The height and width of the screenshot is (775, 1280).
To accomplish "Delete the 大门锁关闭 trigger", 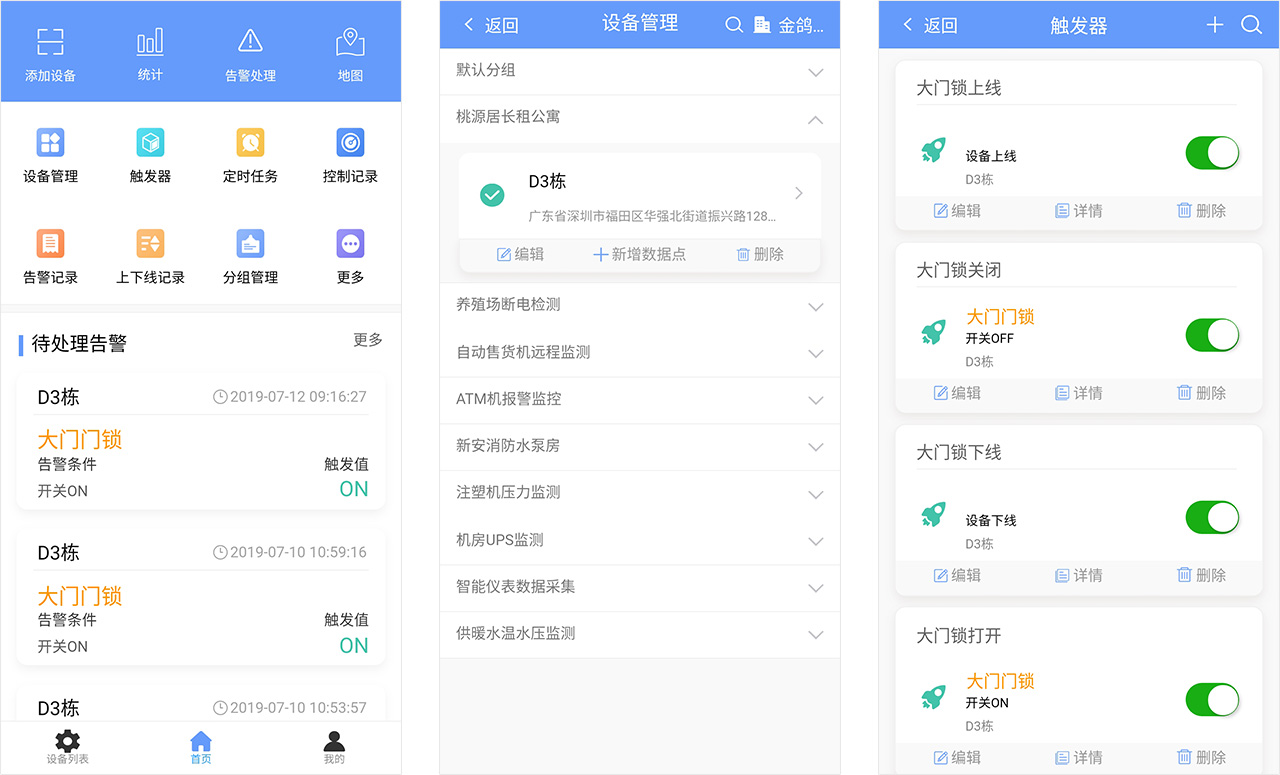I will click(x=1202, y=393).
